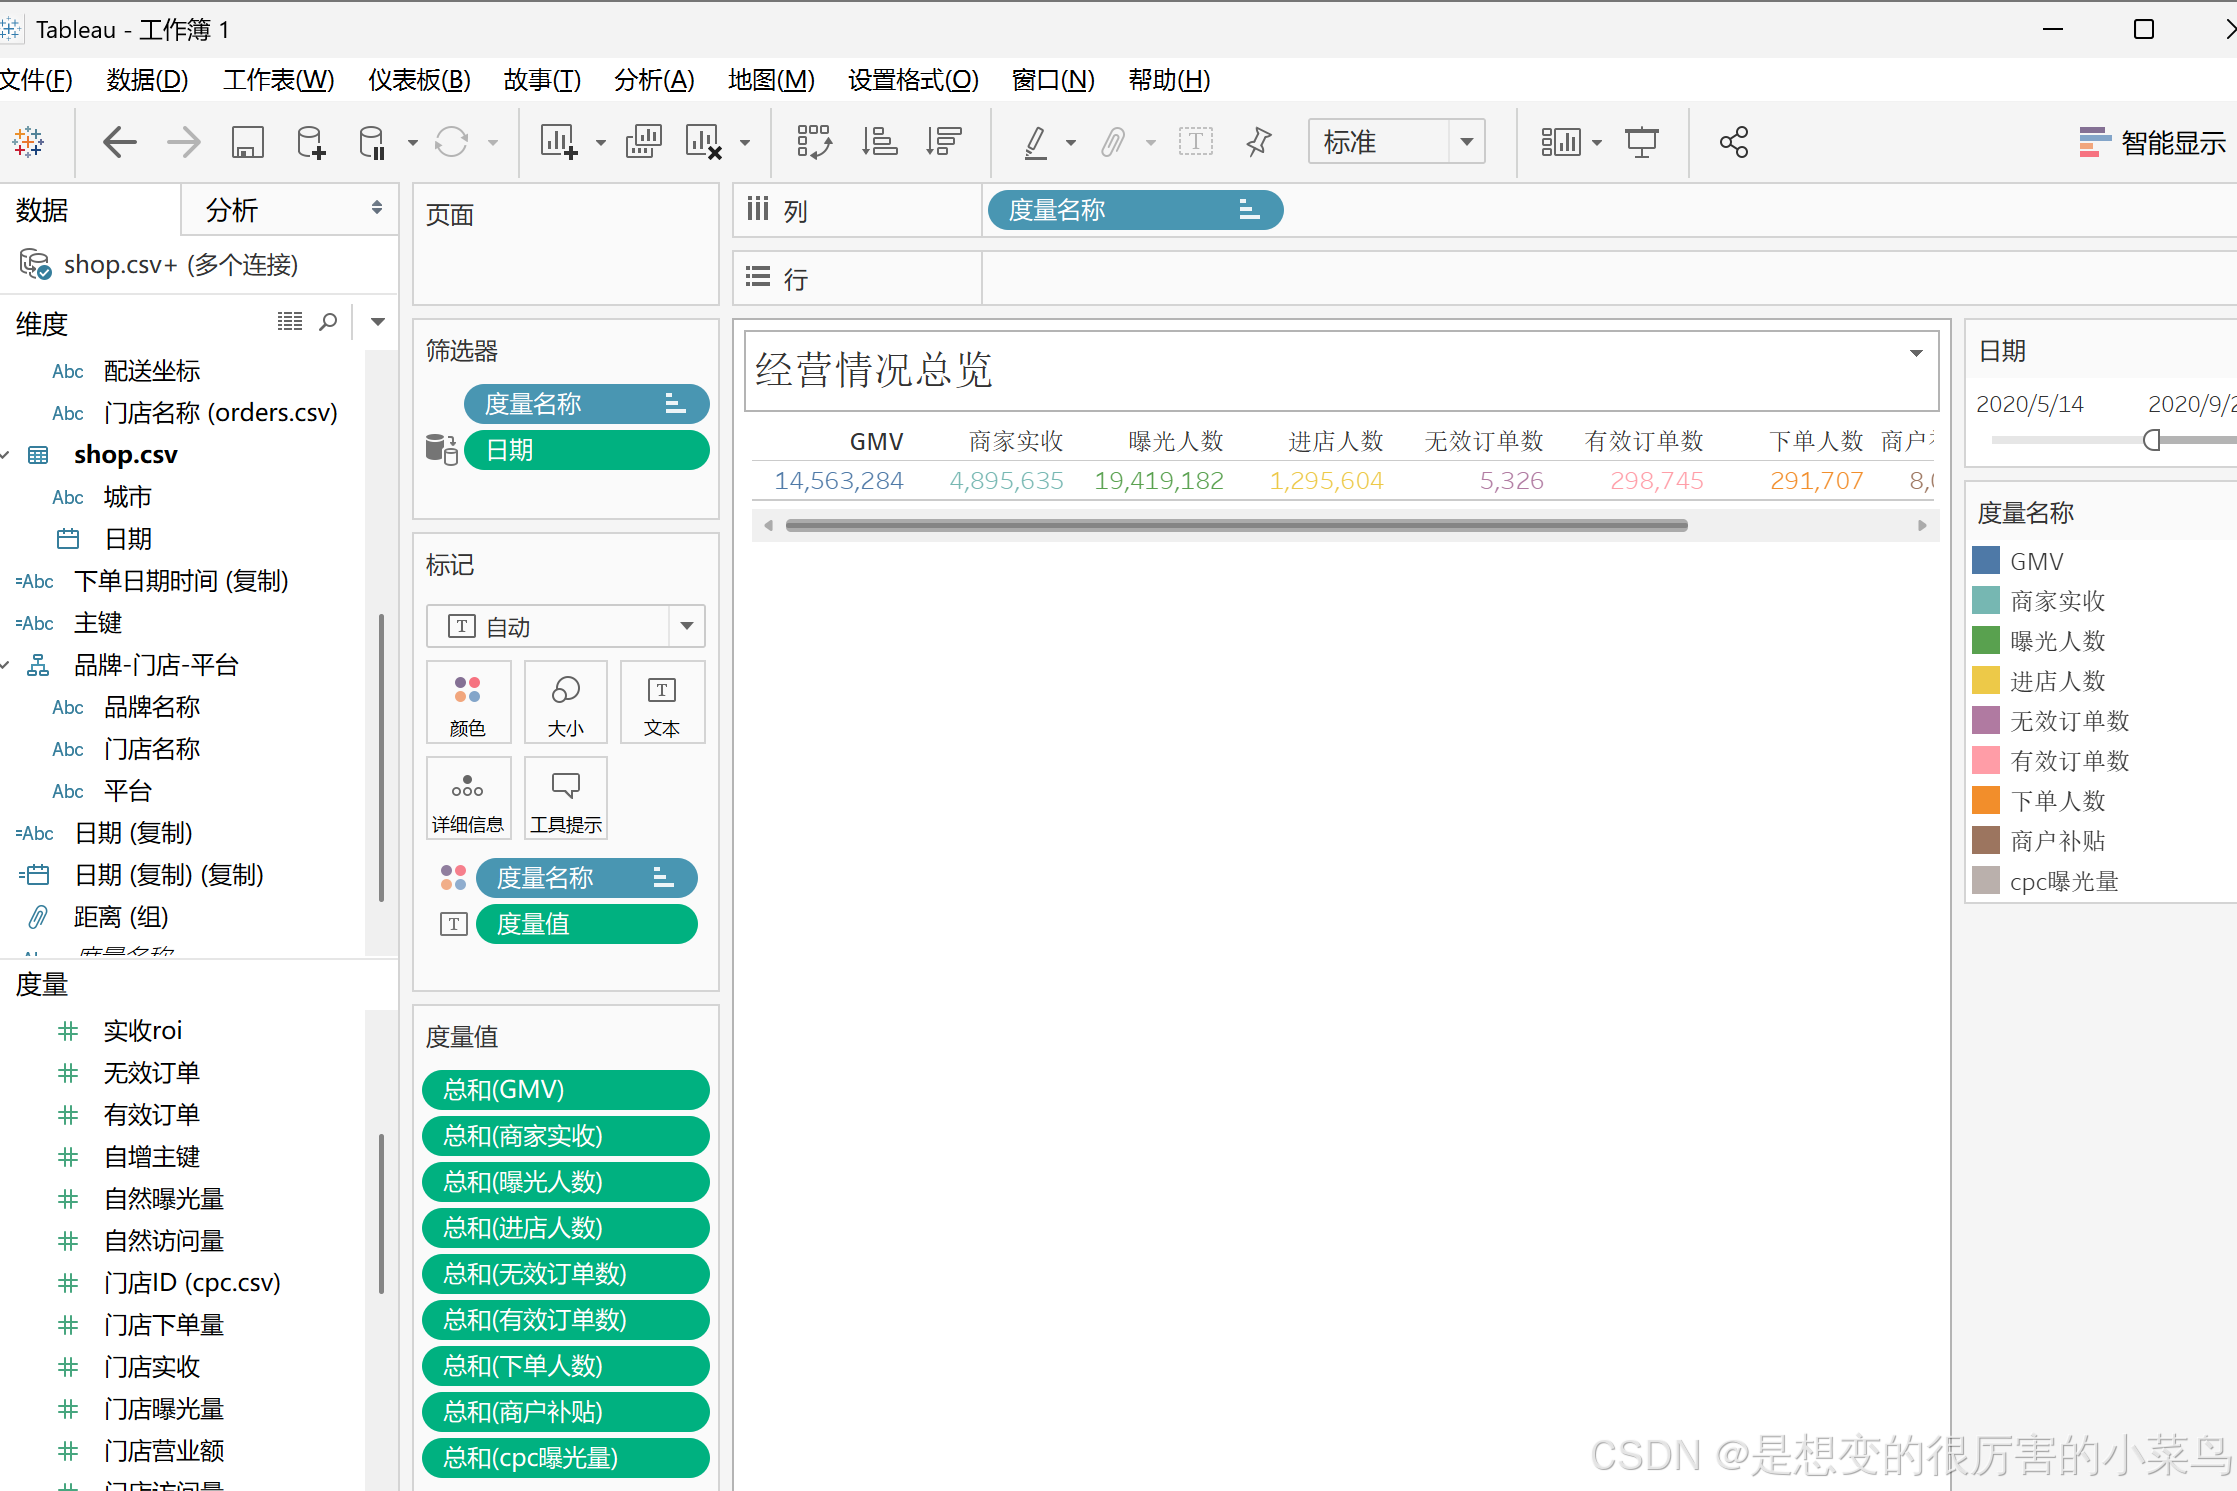Click the swap rows and columns icon

point(814,143)
